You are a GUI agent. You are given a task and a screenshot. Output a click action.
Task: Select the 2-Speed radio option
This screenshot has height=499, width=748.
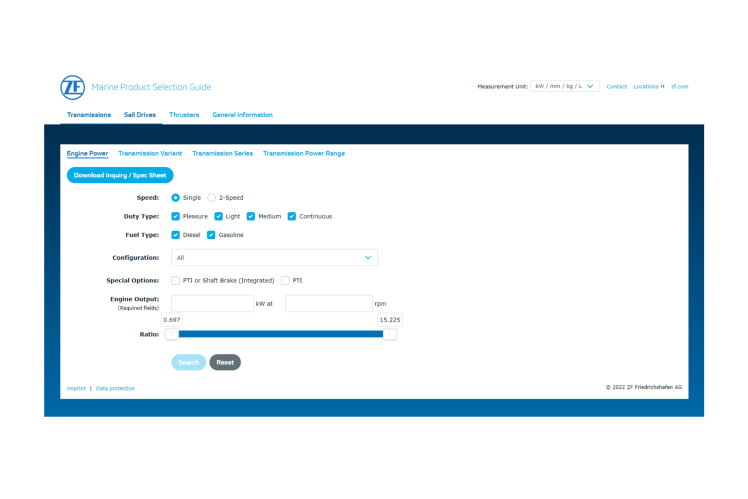(212, 198)
